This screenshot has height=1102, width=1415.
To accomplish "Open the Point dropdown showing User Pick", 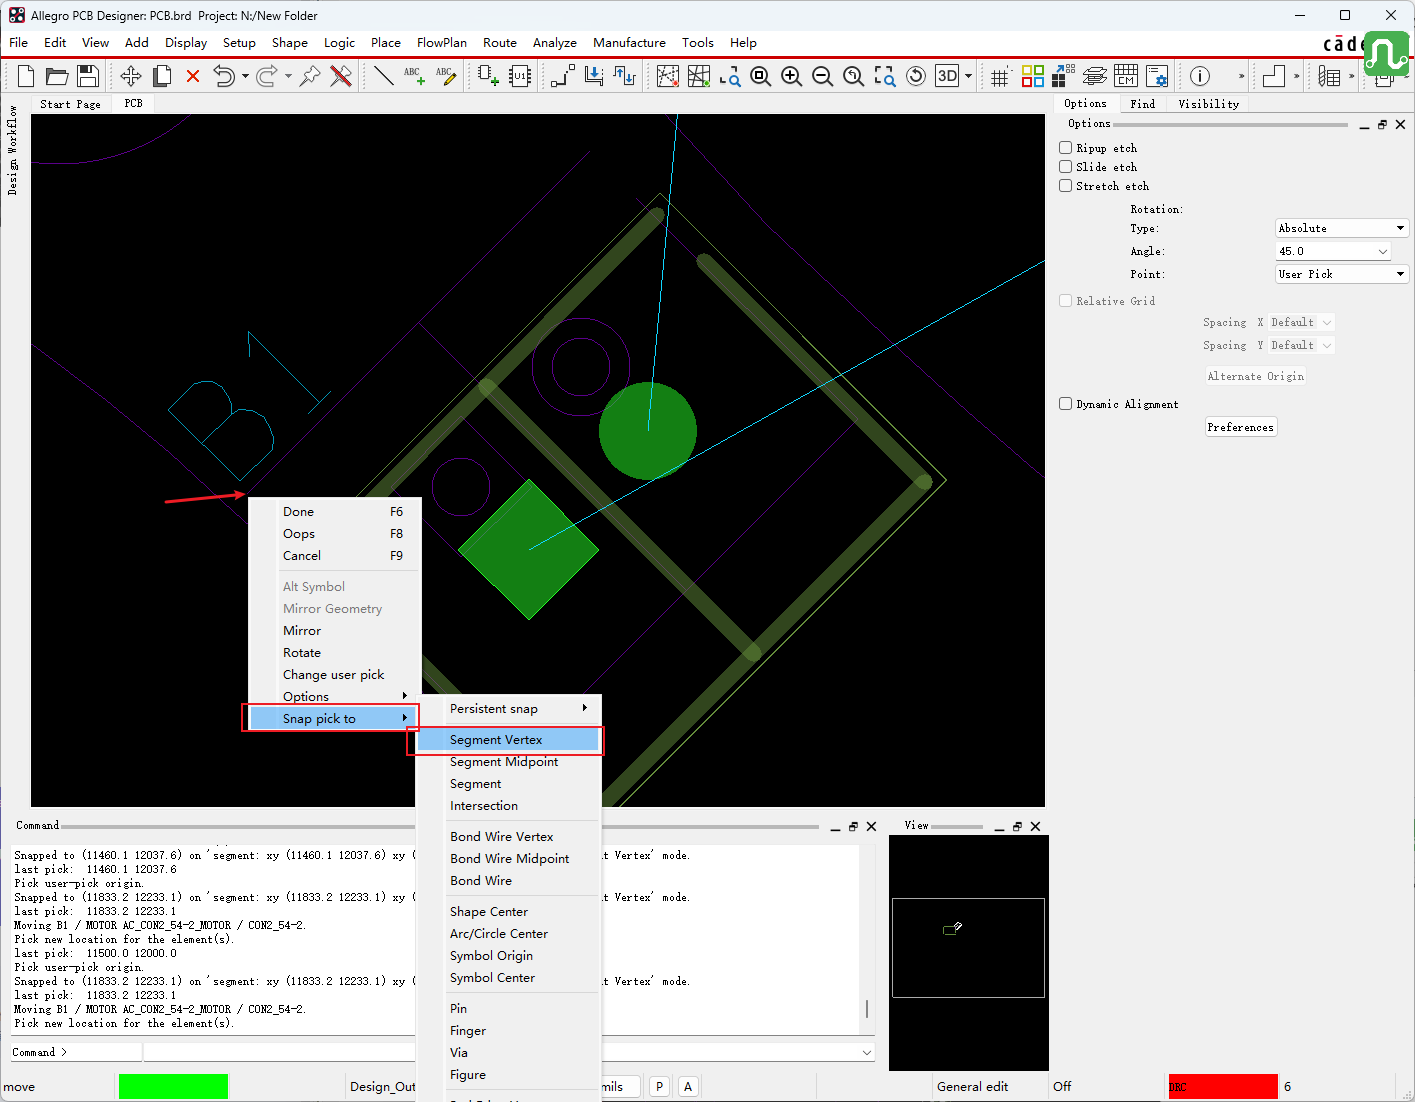I will [x=1342, y=274].
